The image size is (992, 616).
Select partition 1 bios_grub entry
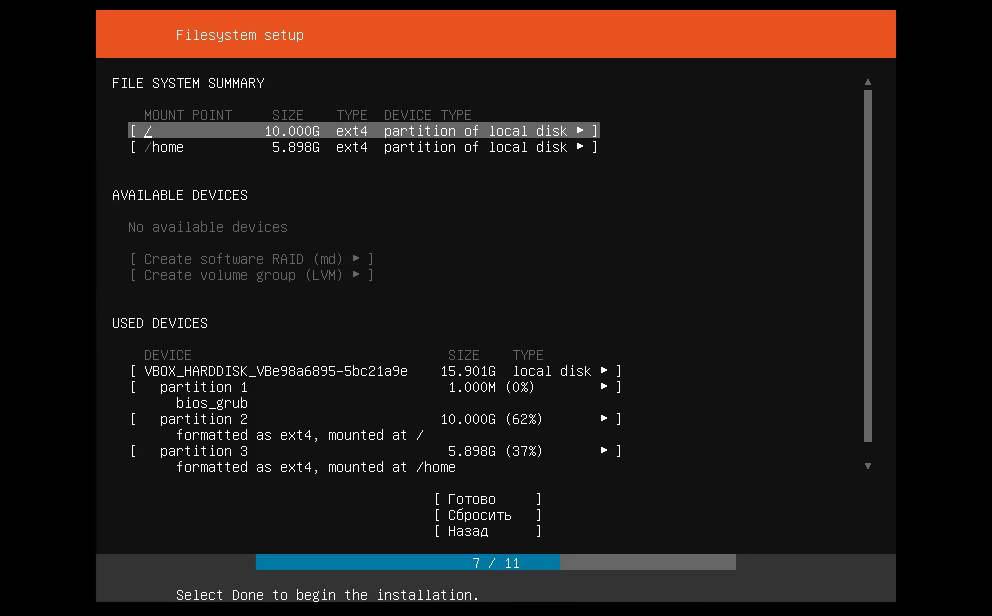375,387
